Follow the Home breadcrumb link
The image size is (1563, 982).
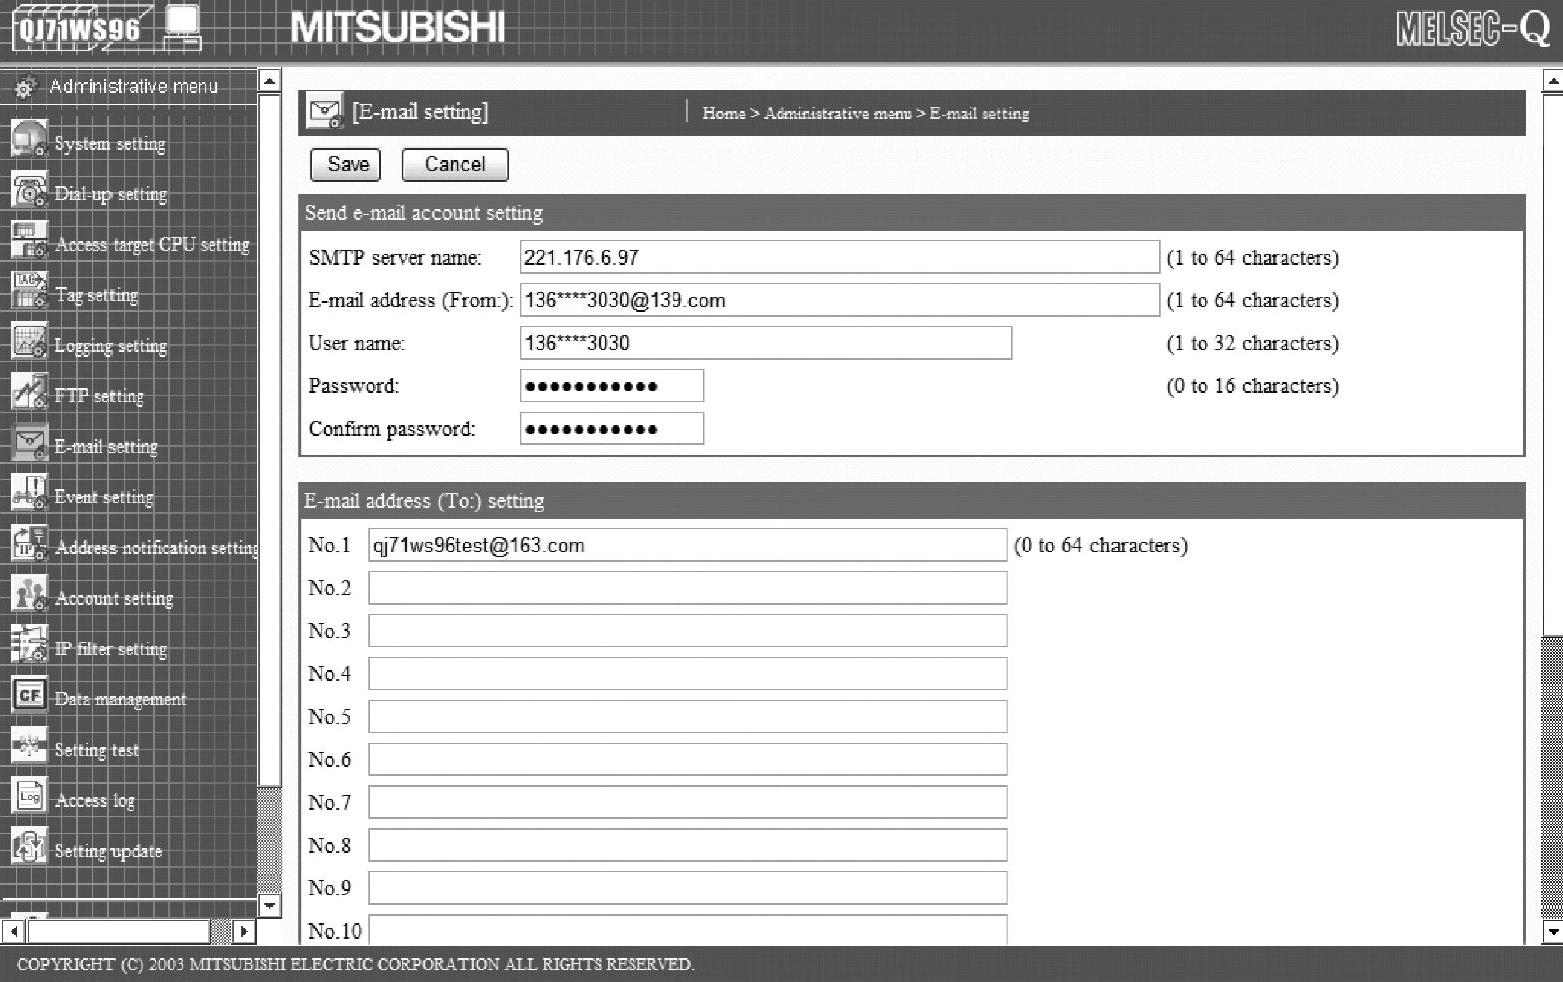(x=724, y=114)
